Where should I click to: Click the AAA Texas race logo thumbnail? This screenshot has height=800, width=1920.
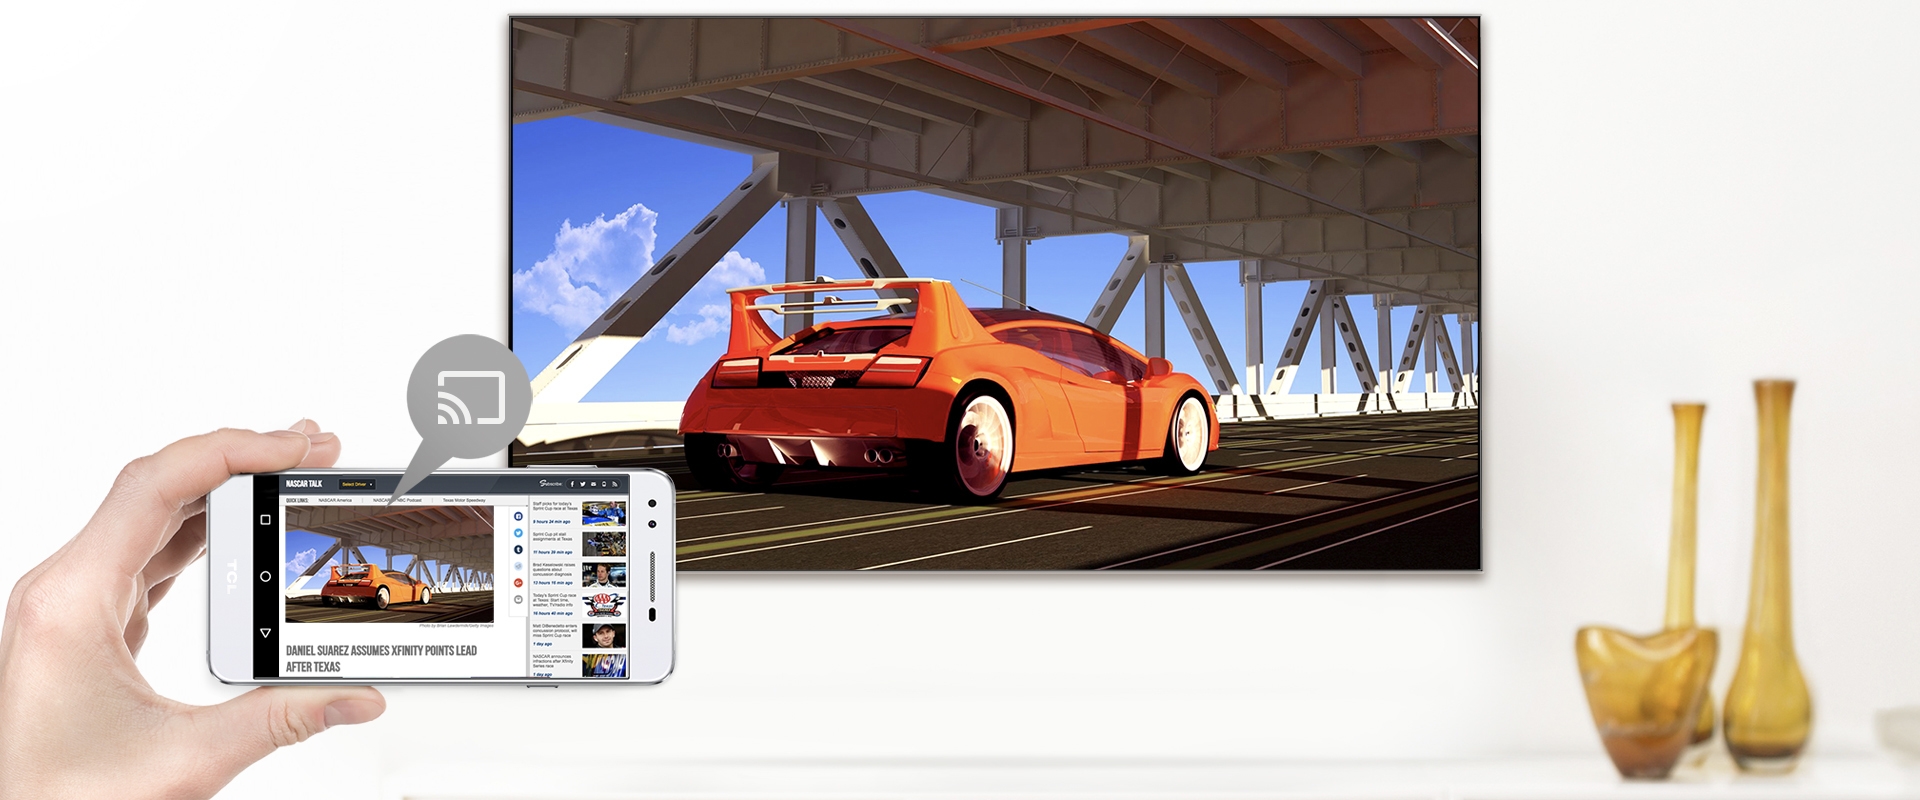(604, 605)
